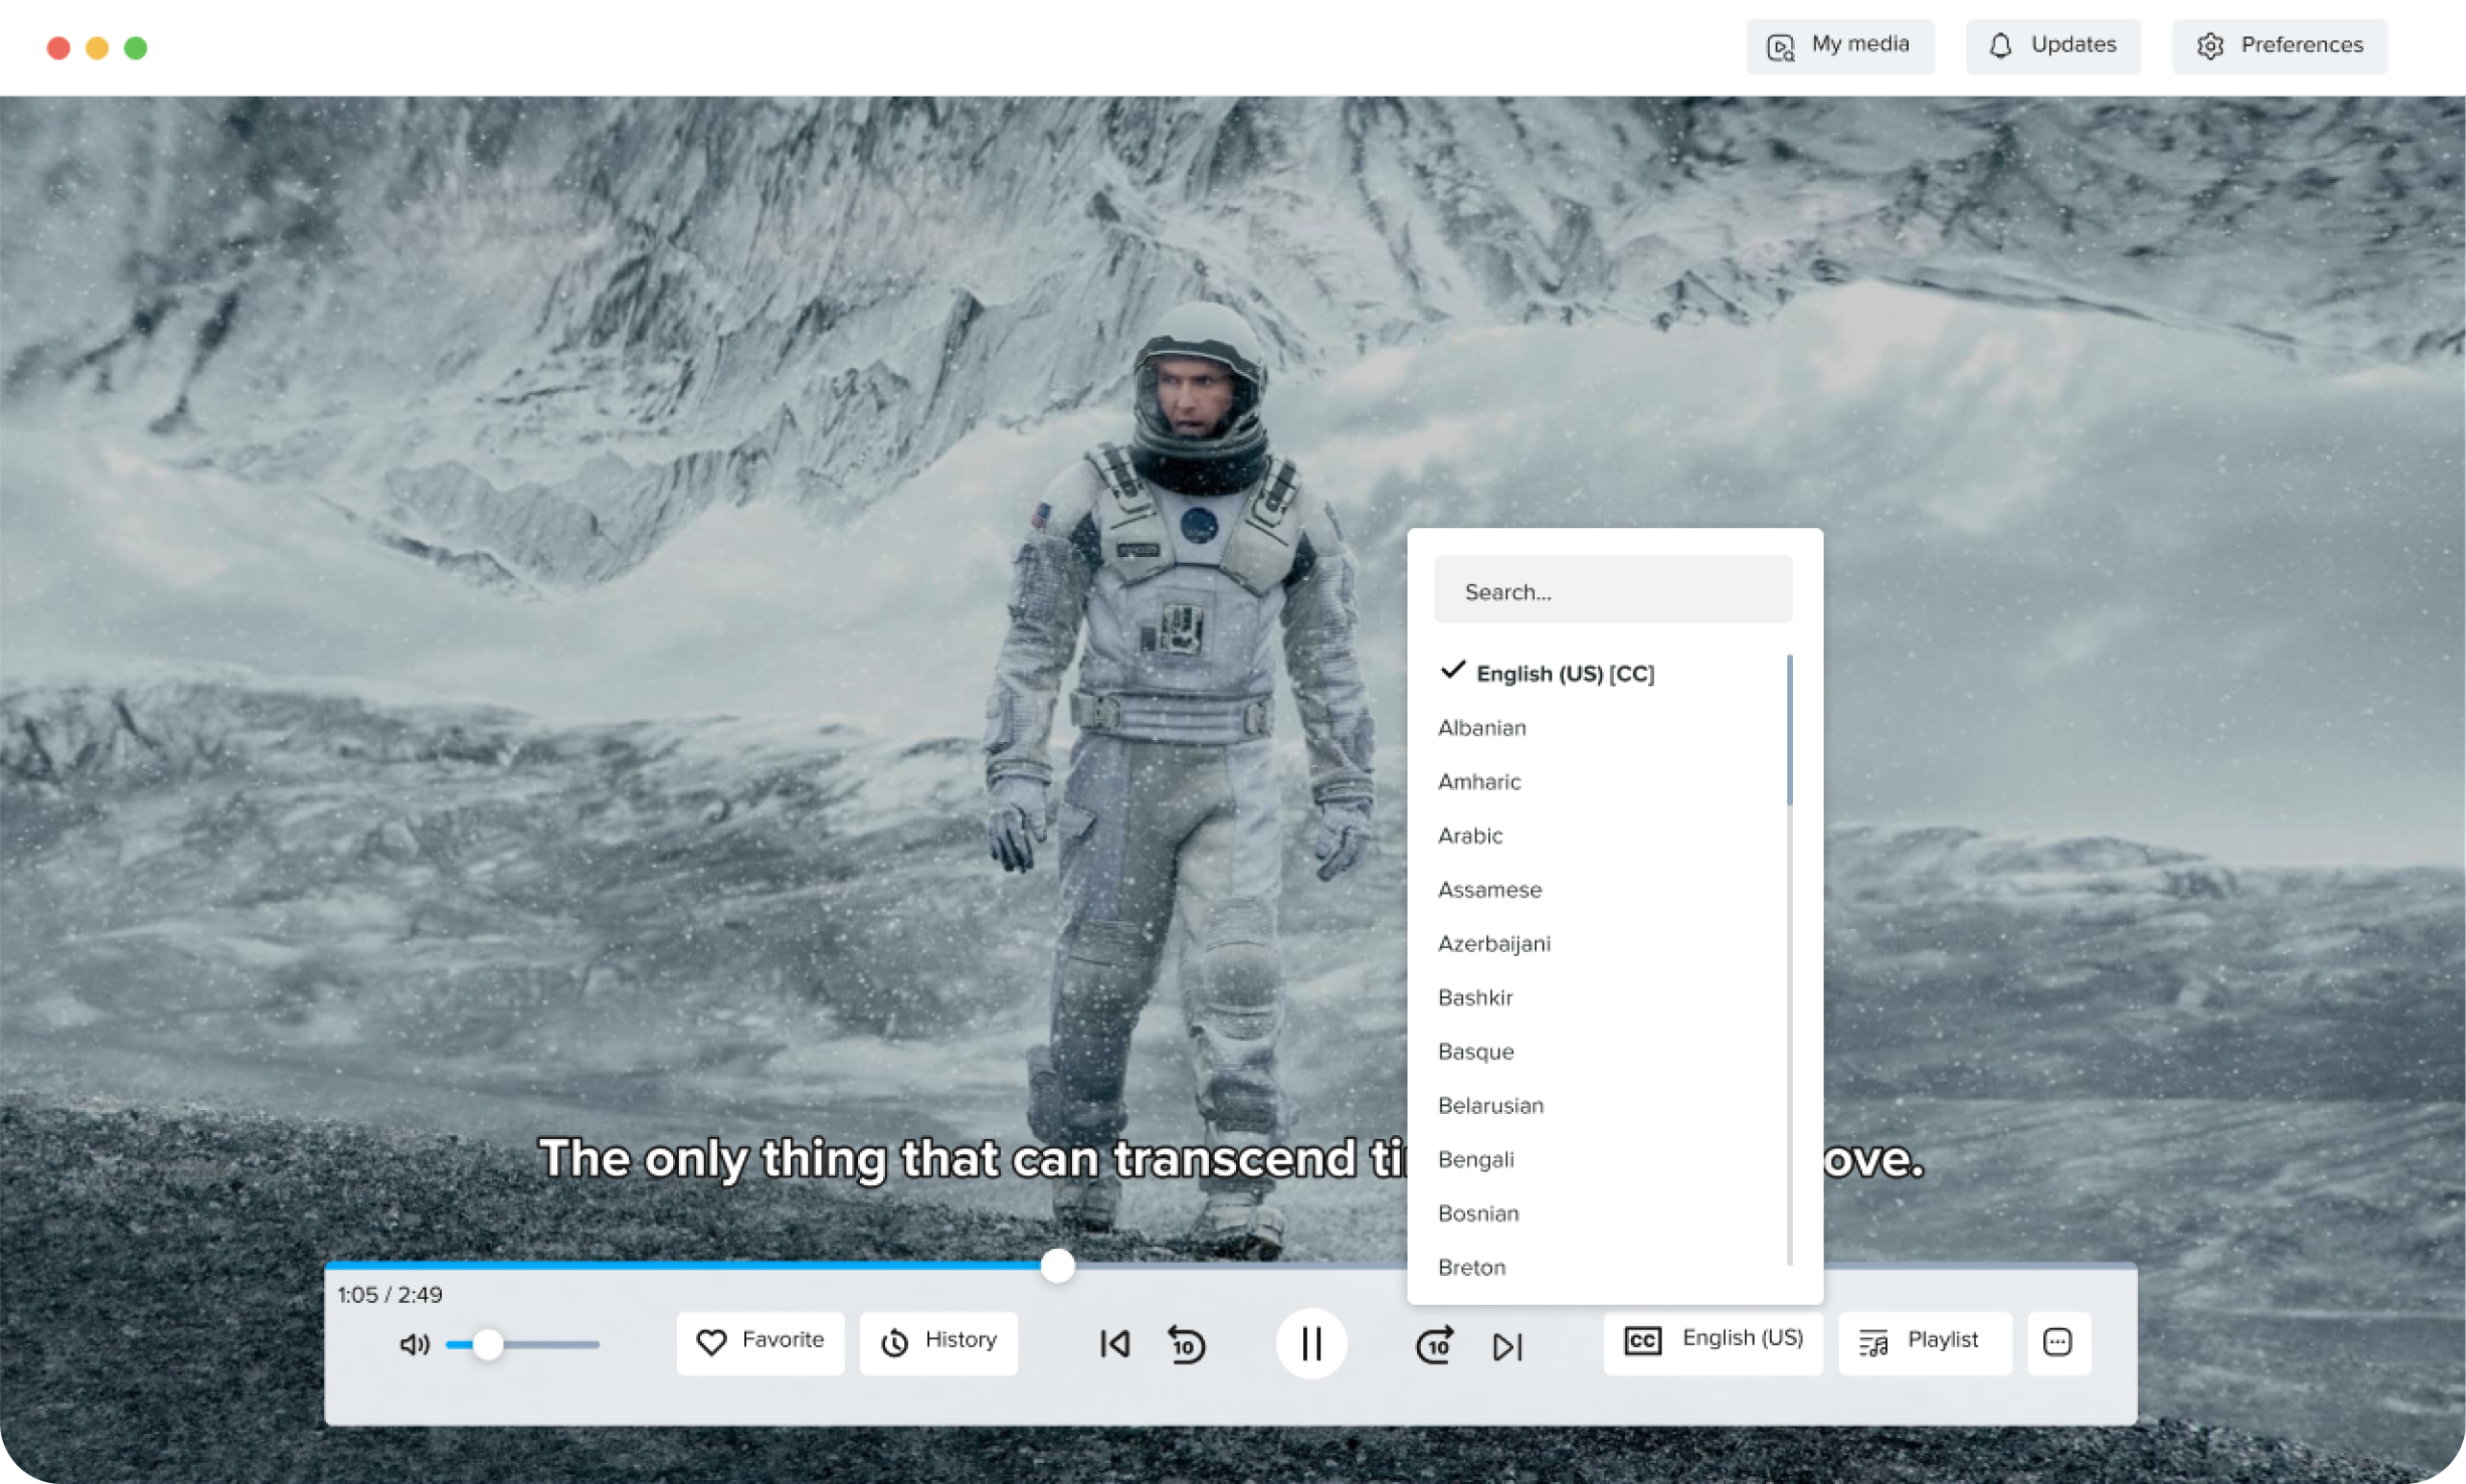Focus the subtitle Search field
Screen dimensions: 2466x1484
coord(1612,591)
